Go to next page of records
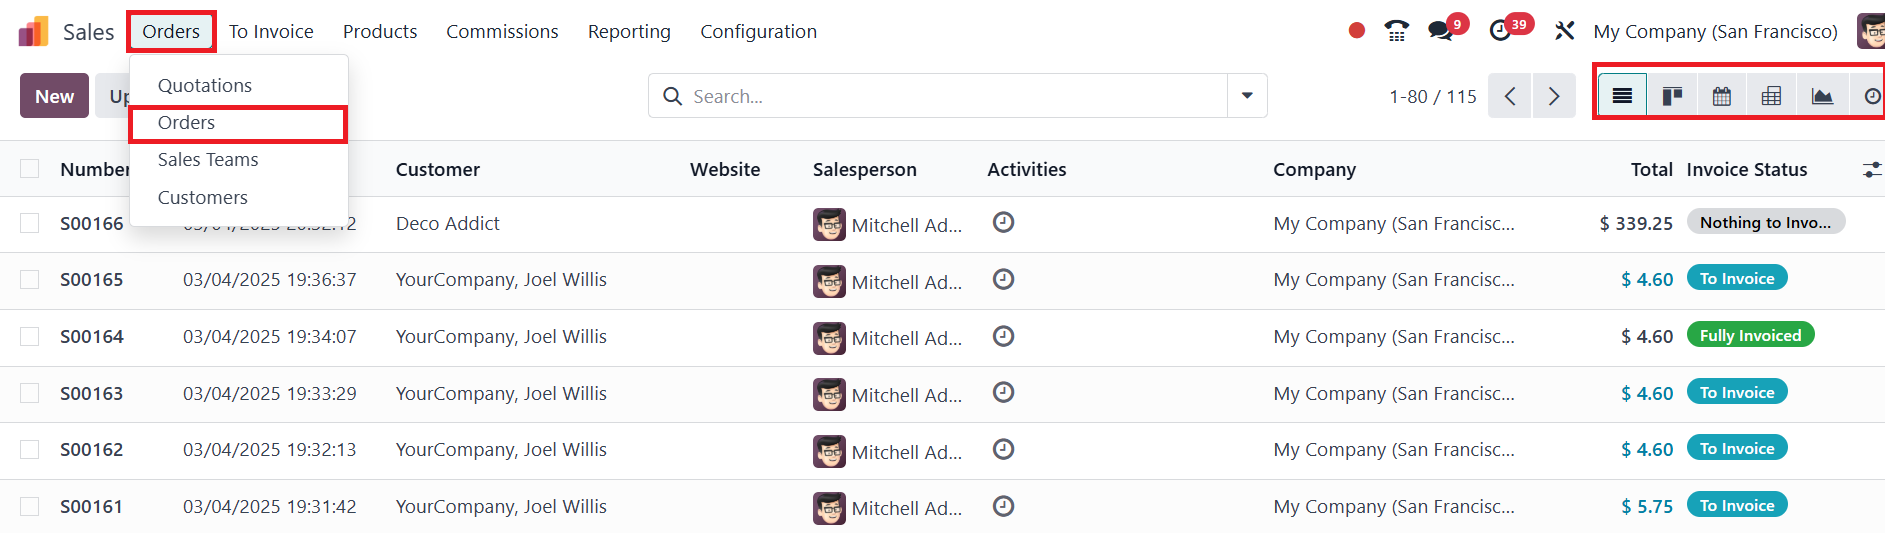1885x533 pixels. click(1553, 96)
